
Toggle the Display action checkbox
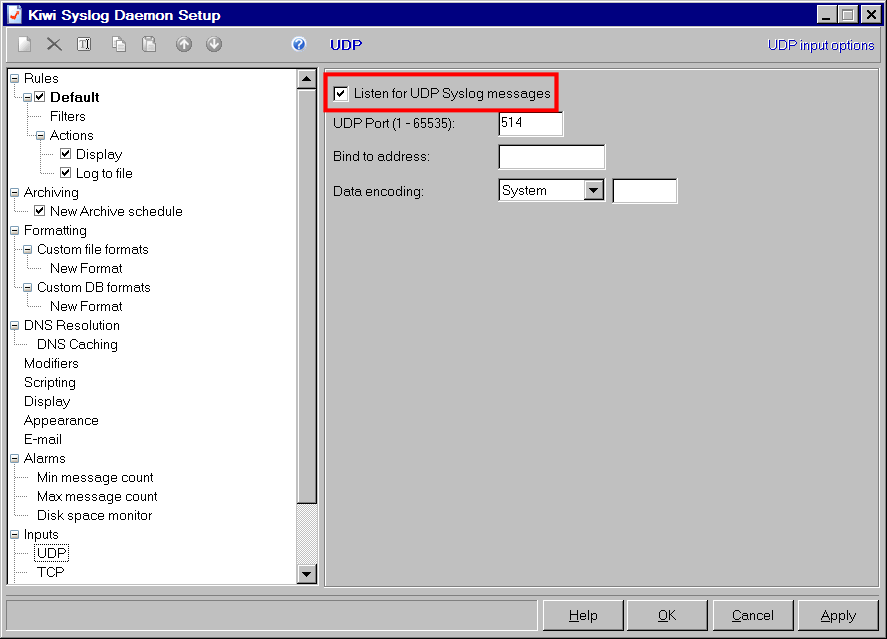(66, 154)
